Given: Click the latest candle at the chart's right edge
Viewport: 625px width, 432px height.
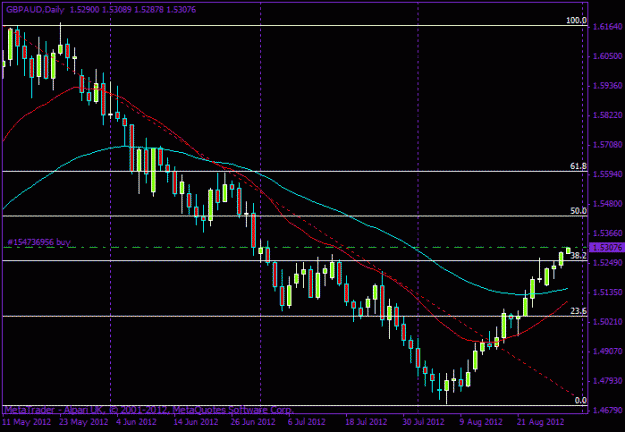Looking at the screenshot, I should point(568,250).
